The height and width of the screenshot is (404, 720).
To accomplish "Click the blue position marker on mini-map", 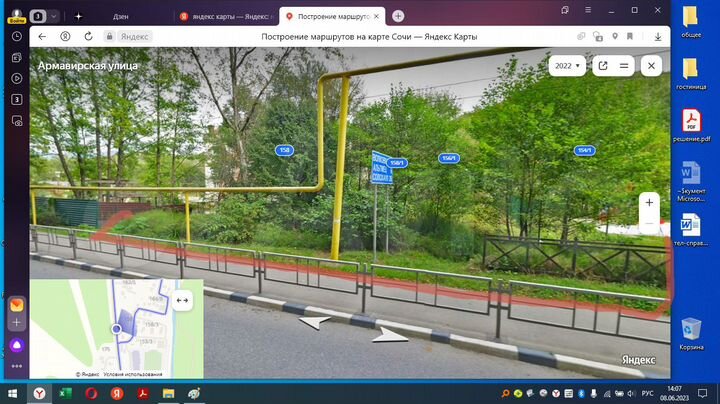I will 117,328.
